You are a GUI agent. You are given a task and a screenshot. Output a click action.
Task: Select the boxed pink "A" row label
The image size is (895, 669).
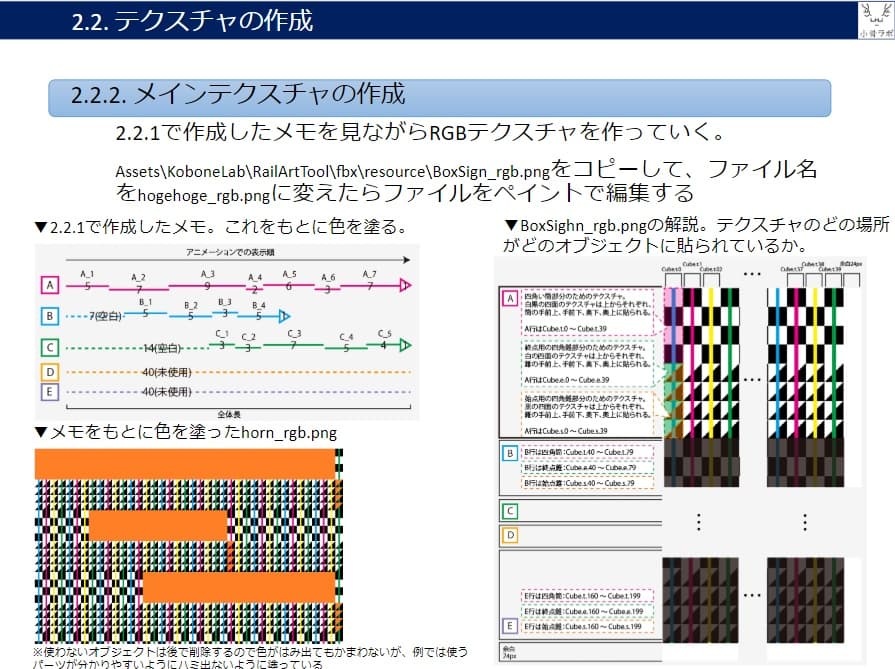(50, 284)
